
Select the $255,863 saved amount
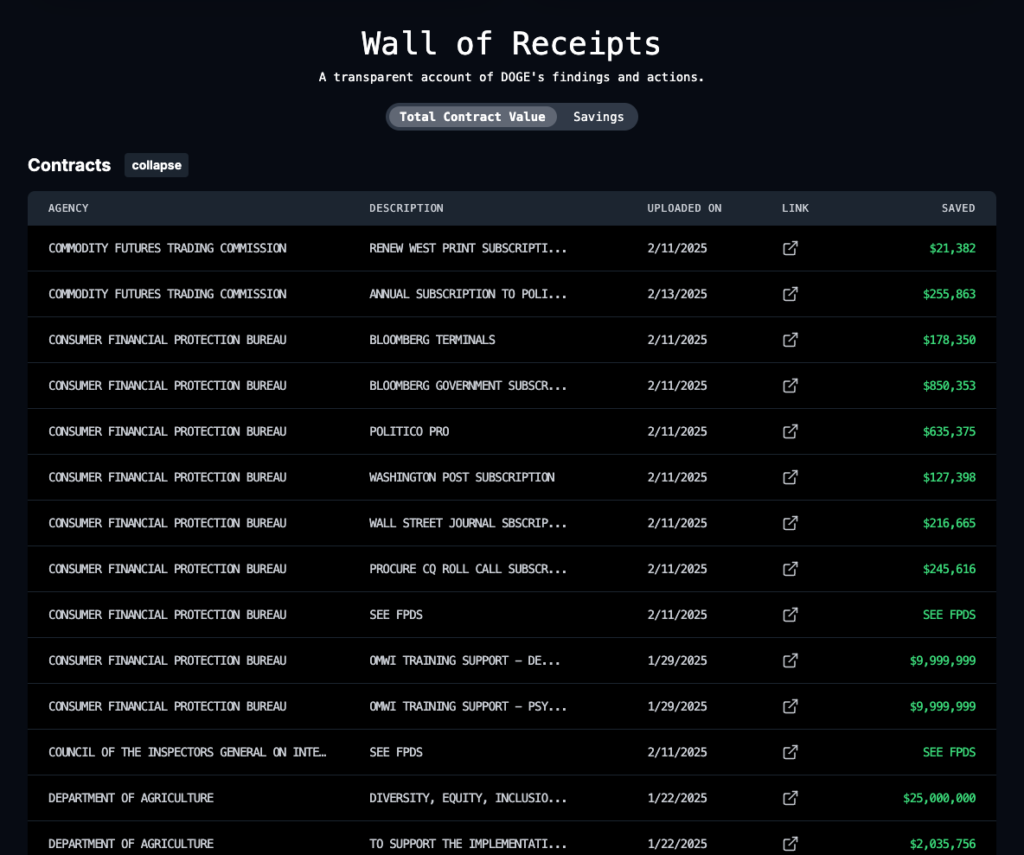[949, 294]
